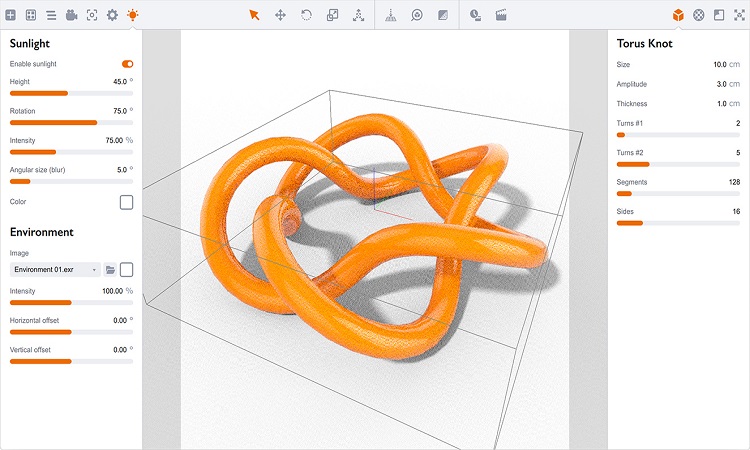Image resolution: width=750 pixels, height=450 pixels.
Task: Click the sunlight Height slider
Action: coord(71,93)
